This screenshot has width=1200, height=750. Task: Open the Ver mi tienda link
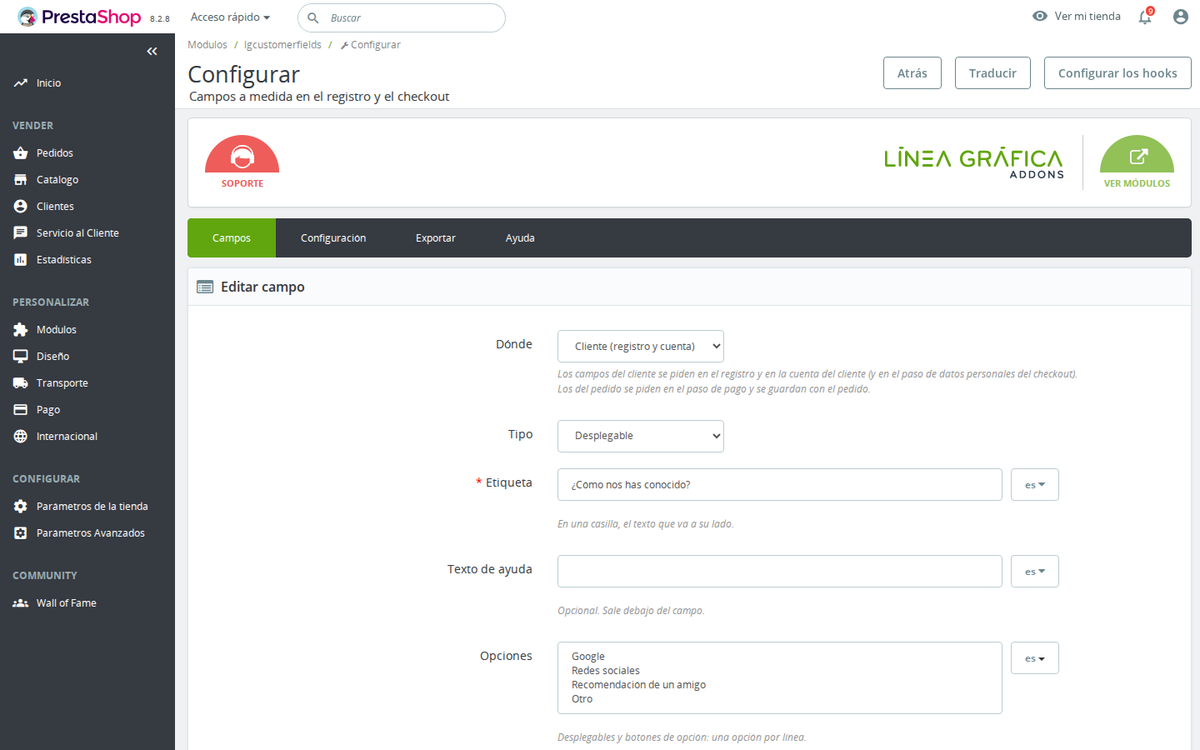tap(1077, 17)
